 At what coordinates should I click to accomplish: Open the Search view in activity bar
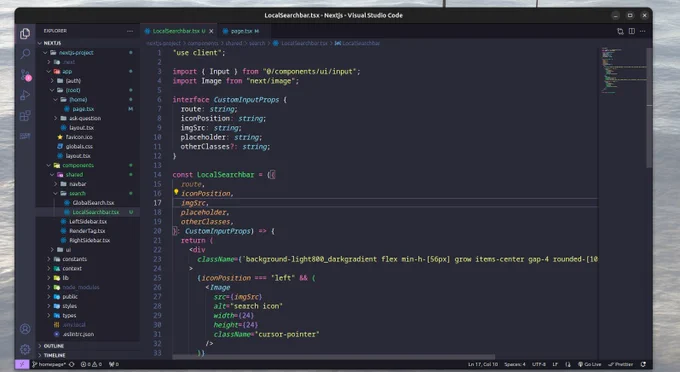tap(25, 54)
